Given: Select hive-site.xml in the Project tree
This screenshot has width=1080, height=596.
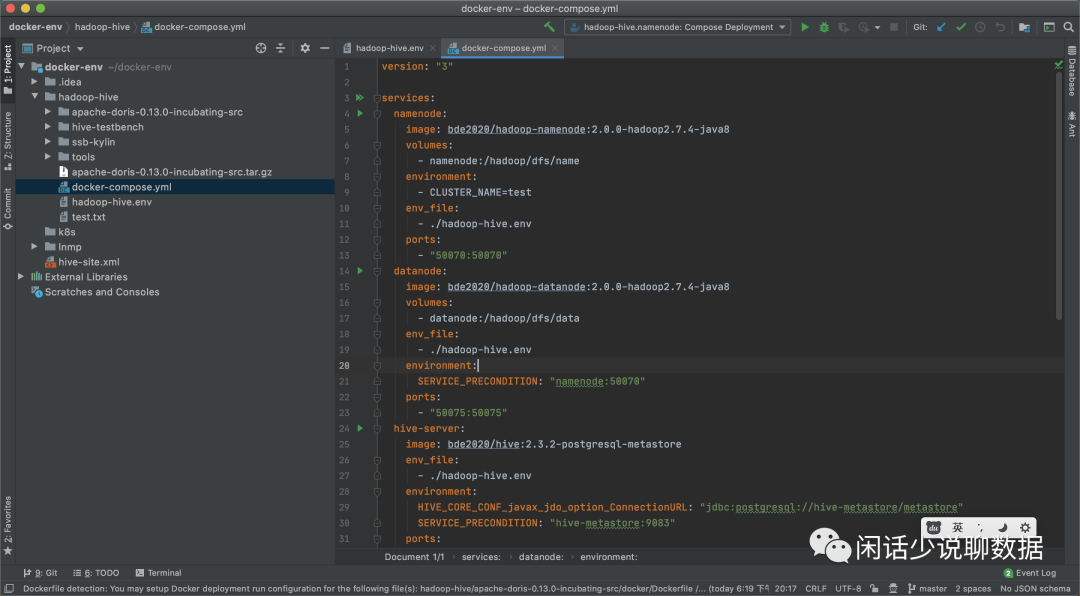Looking at the screenshot, I should pos(88,262).
